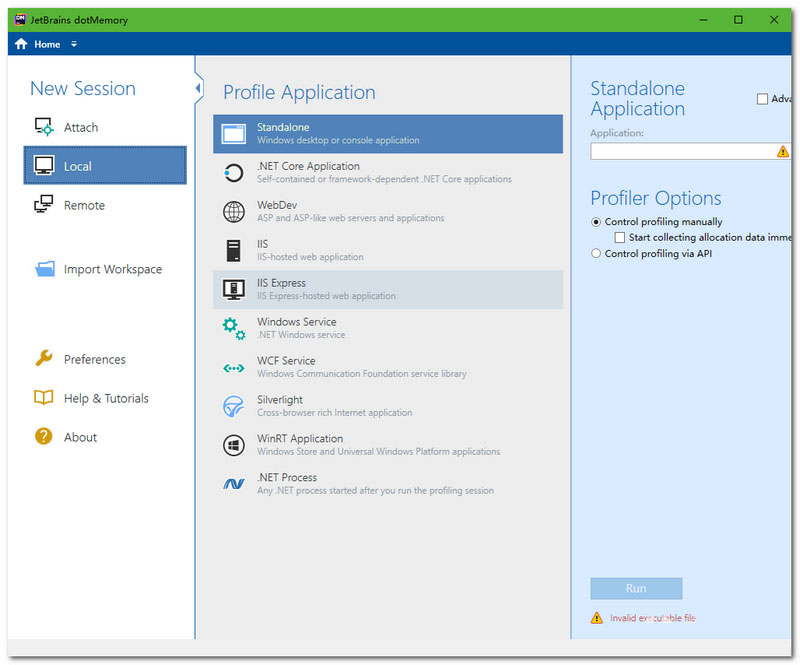Click the IIS server icon

(x=234, y=251)
